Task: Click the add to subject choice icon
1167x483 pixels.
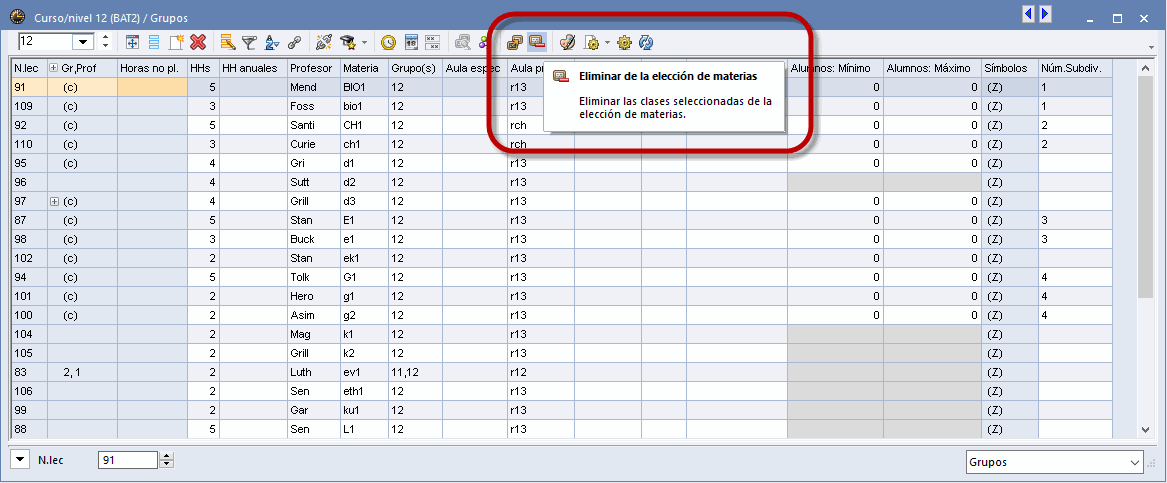Action: pos(515,42)
